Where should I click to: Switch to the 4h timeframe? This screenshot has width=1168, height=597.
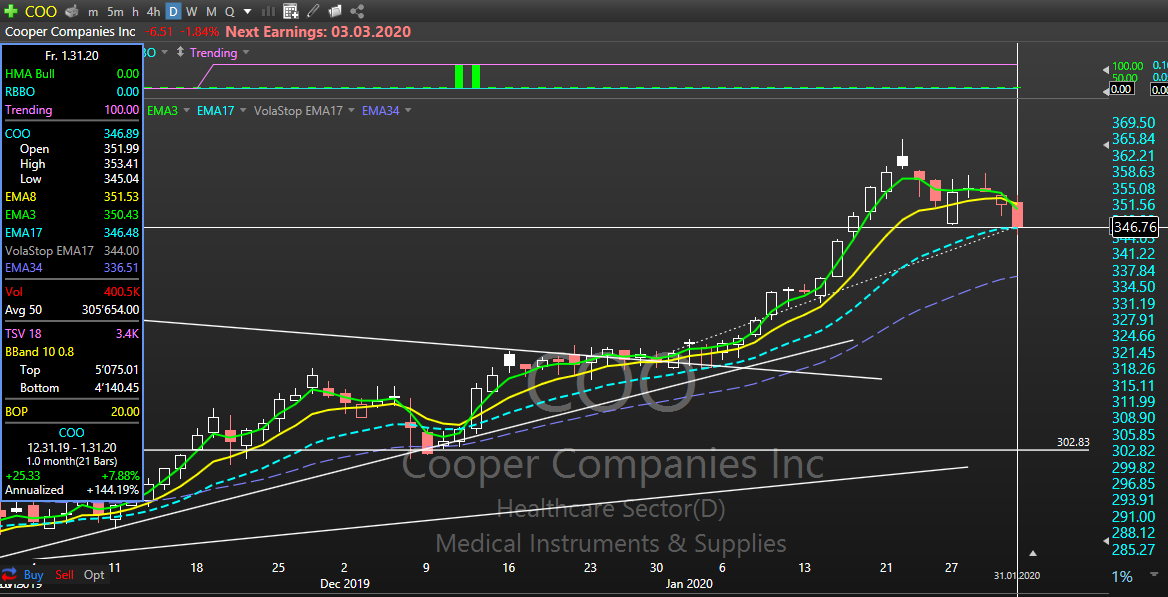[x=152, y=12]
